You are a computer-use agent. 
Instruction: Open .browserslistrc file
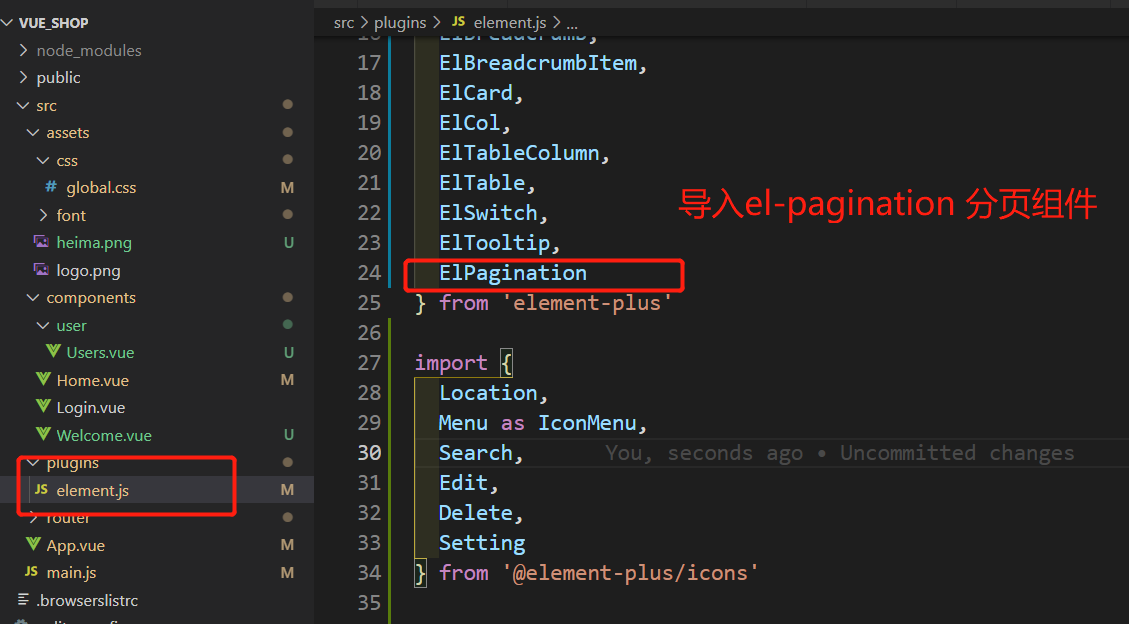coord(87,600)
